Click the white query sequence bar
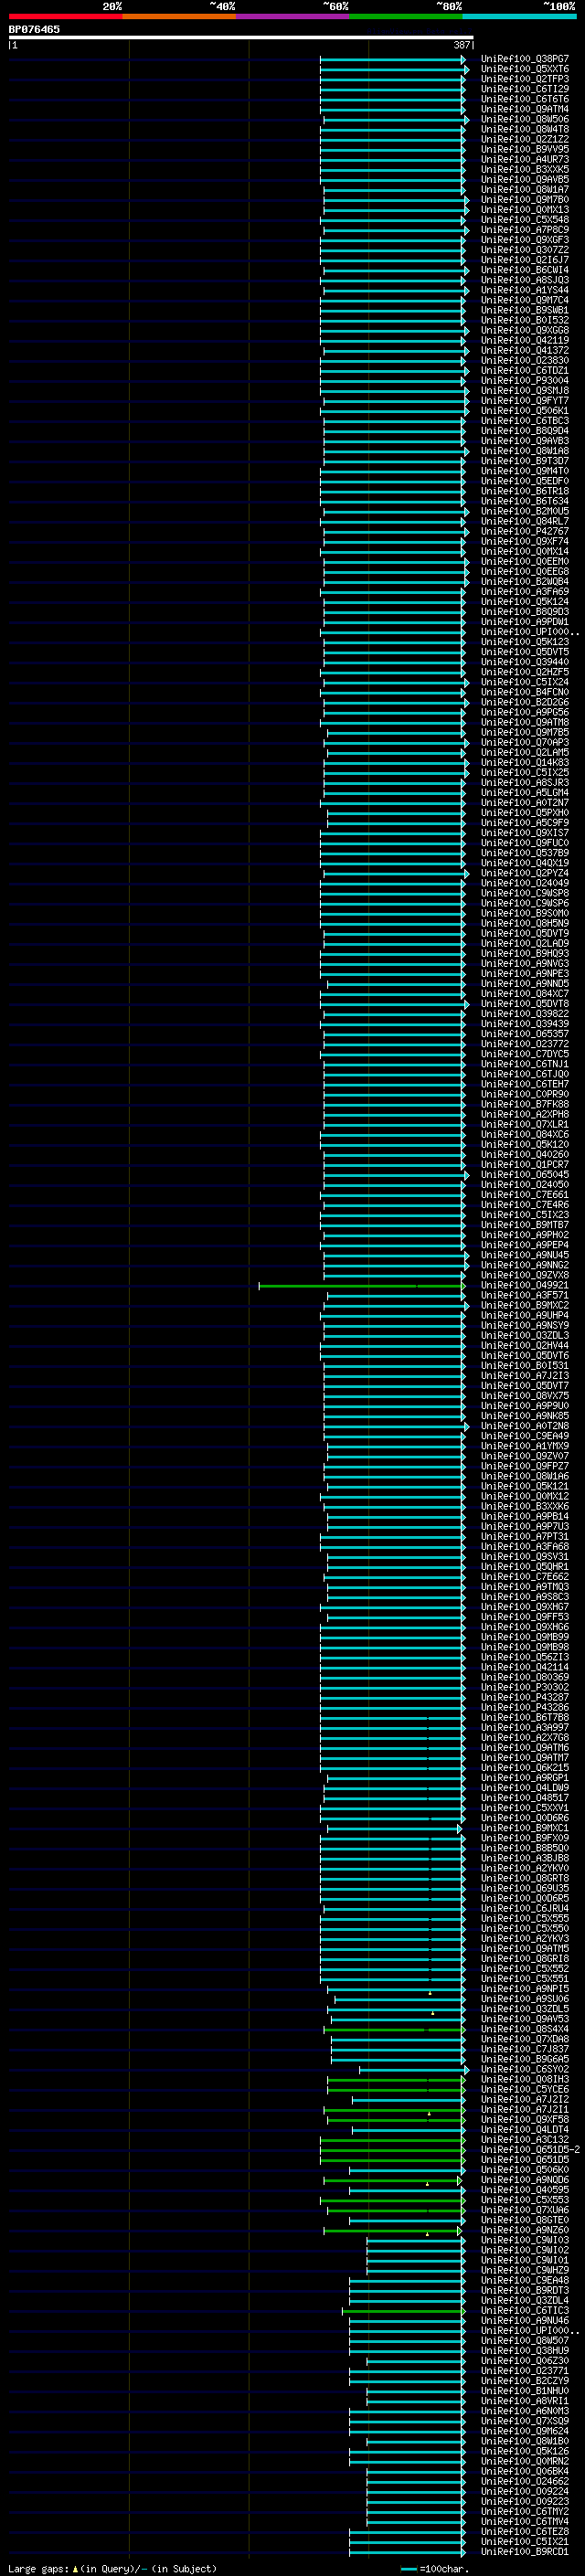The height and width of the screenshot is (2576, 585). point(241,37)
